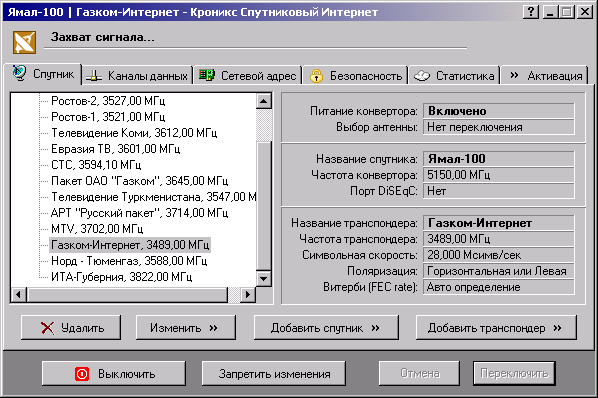Screen dimensions: 598x398
Task: Click the Захват сигнала... status text
Action: point(103,37)
